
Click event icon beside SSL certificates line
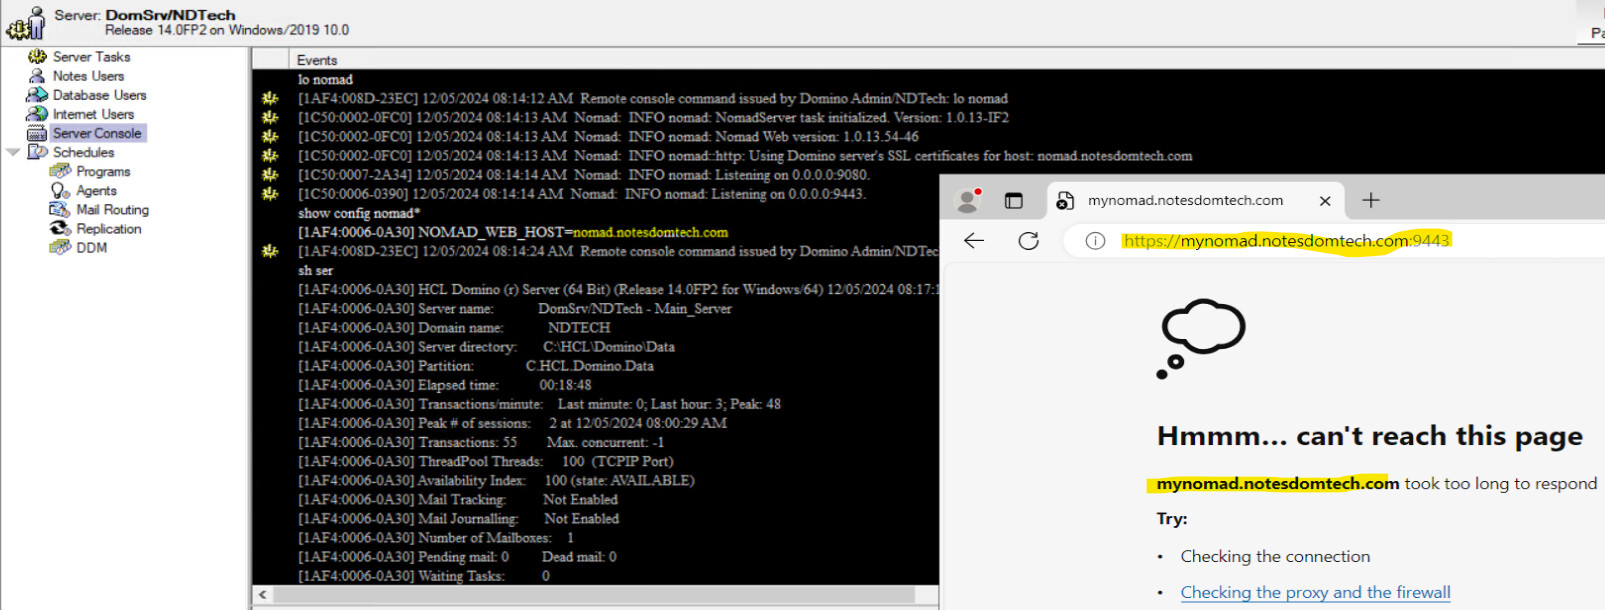tap(270, 155)
